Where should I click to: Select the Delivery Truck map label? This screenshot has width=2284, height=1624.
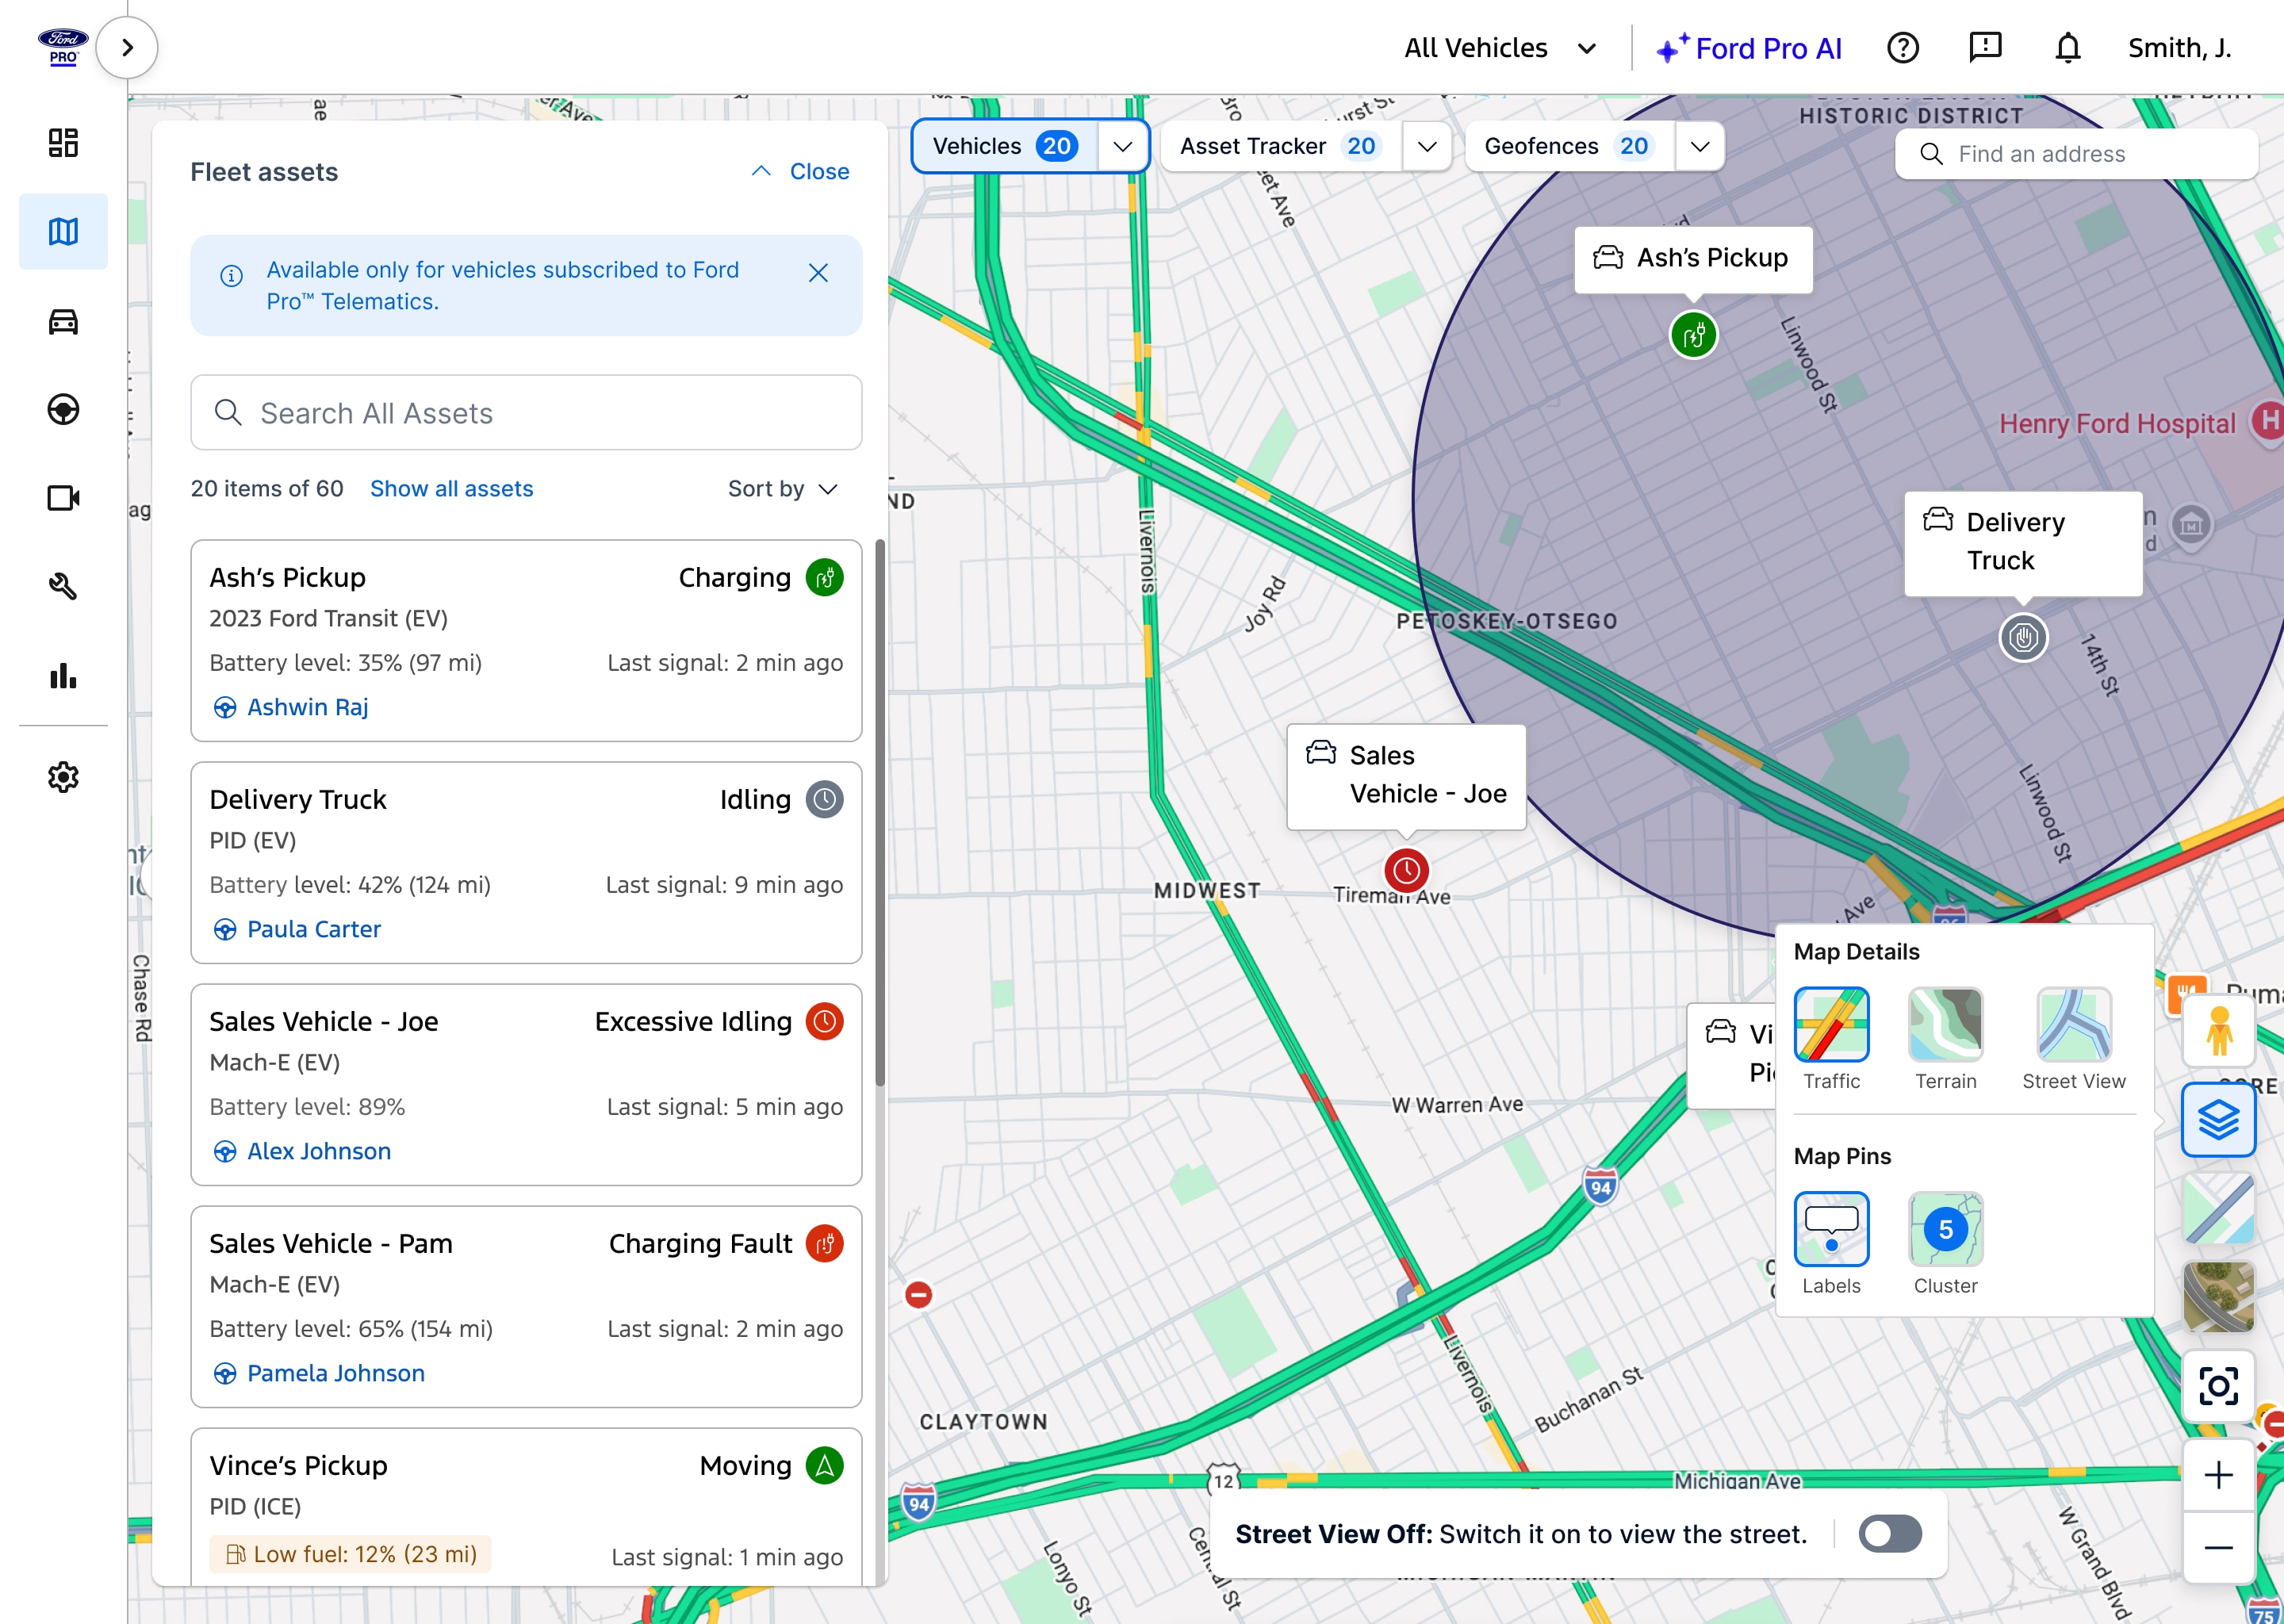(x=2024, y=542)
